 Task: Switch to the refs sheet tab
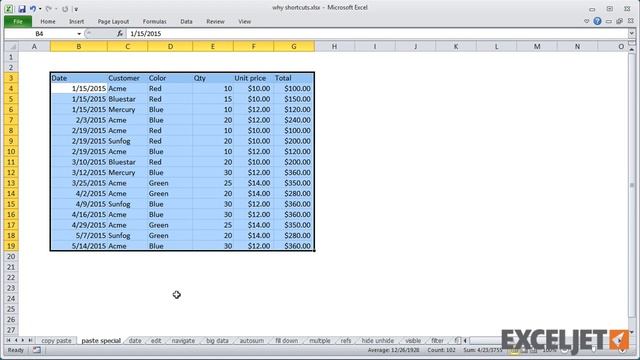(346, 340)
